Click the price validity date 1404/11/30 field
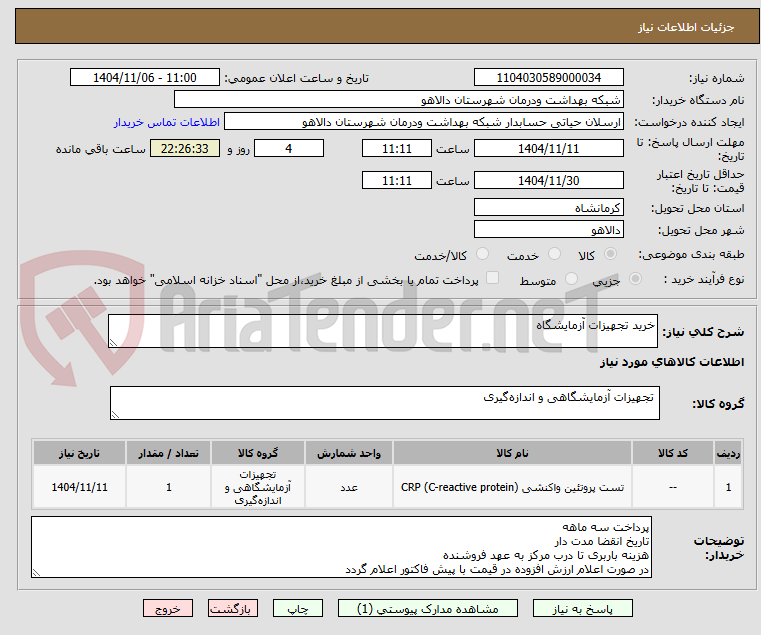761x635 pixels. point(548,181)
